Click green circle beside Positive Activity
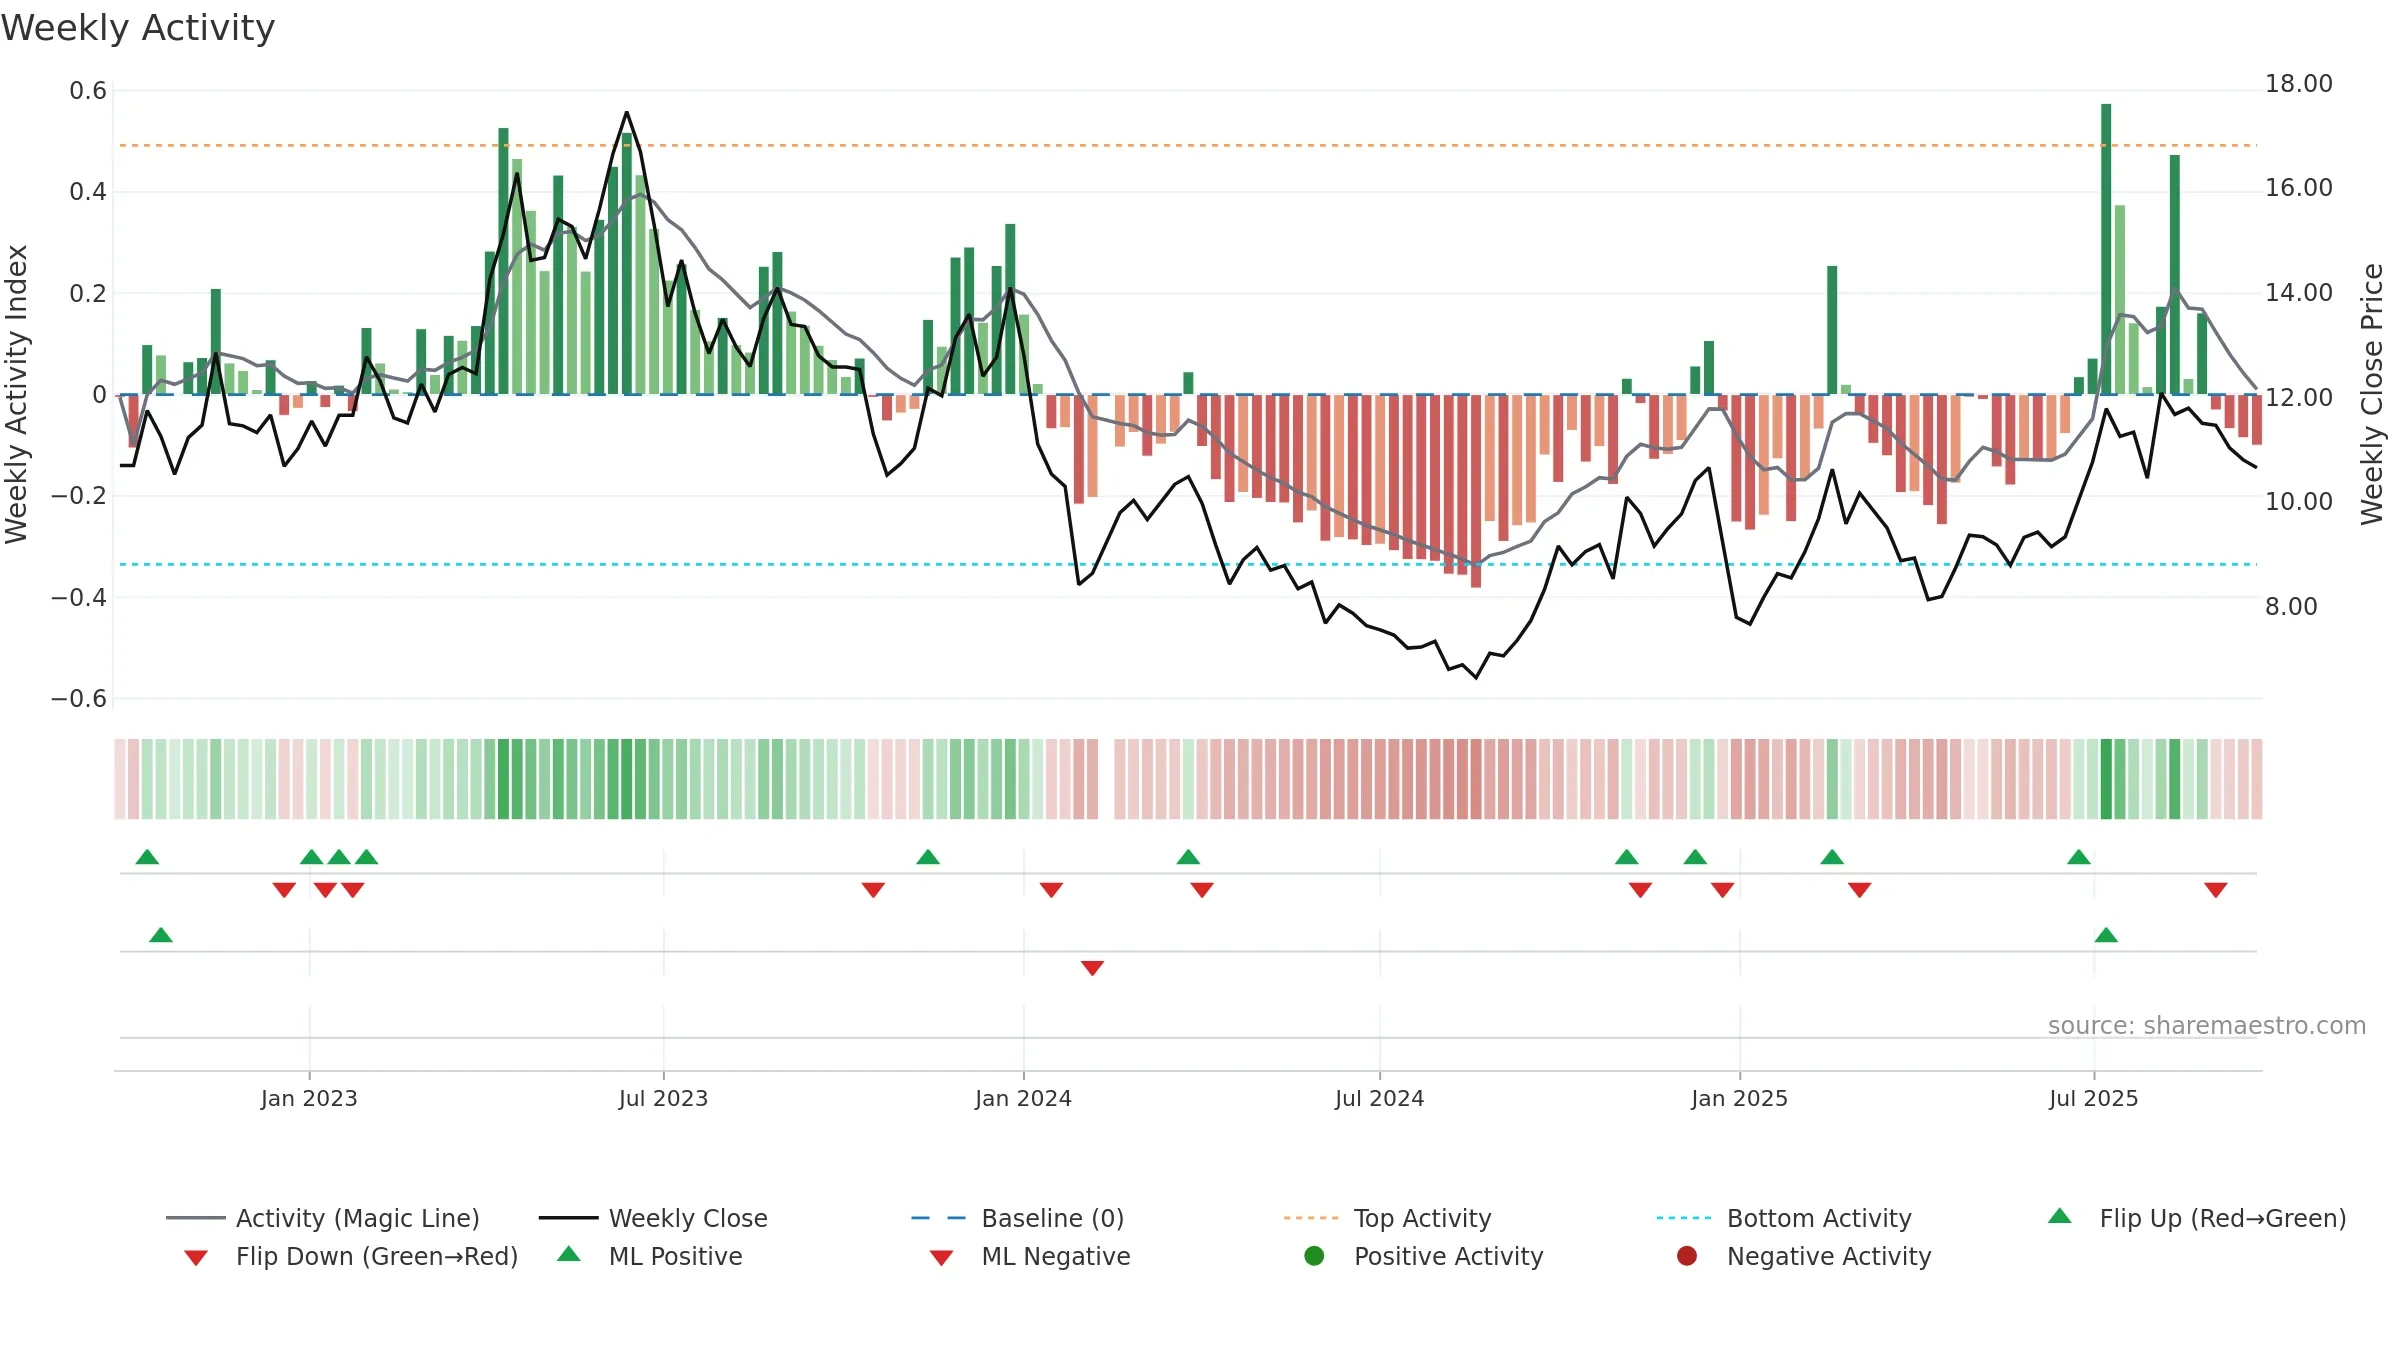Viewport: 2400px width, 1350px height. [1314, 1256]
